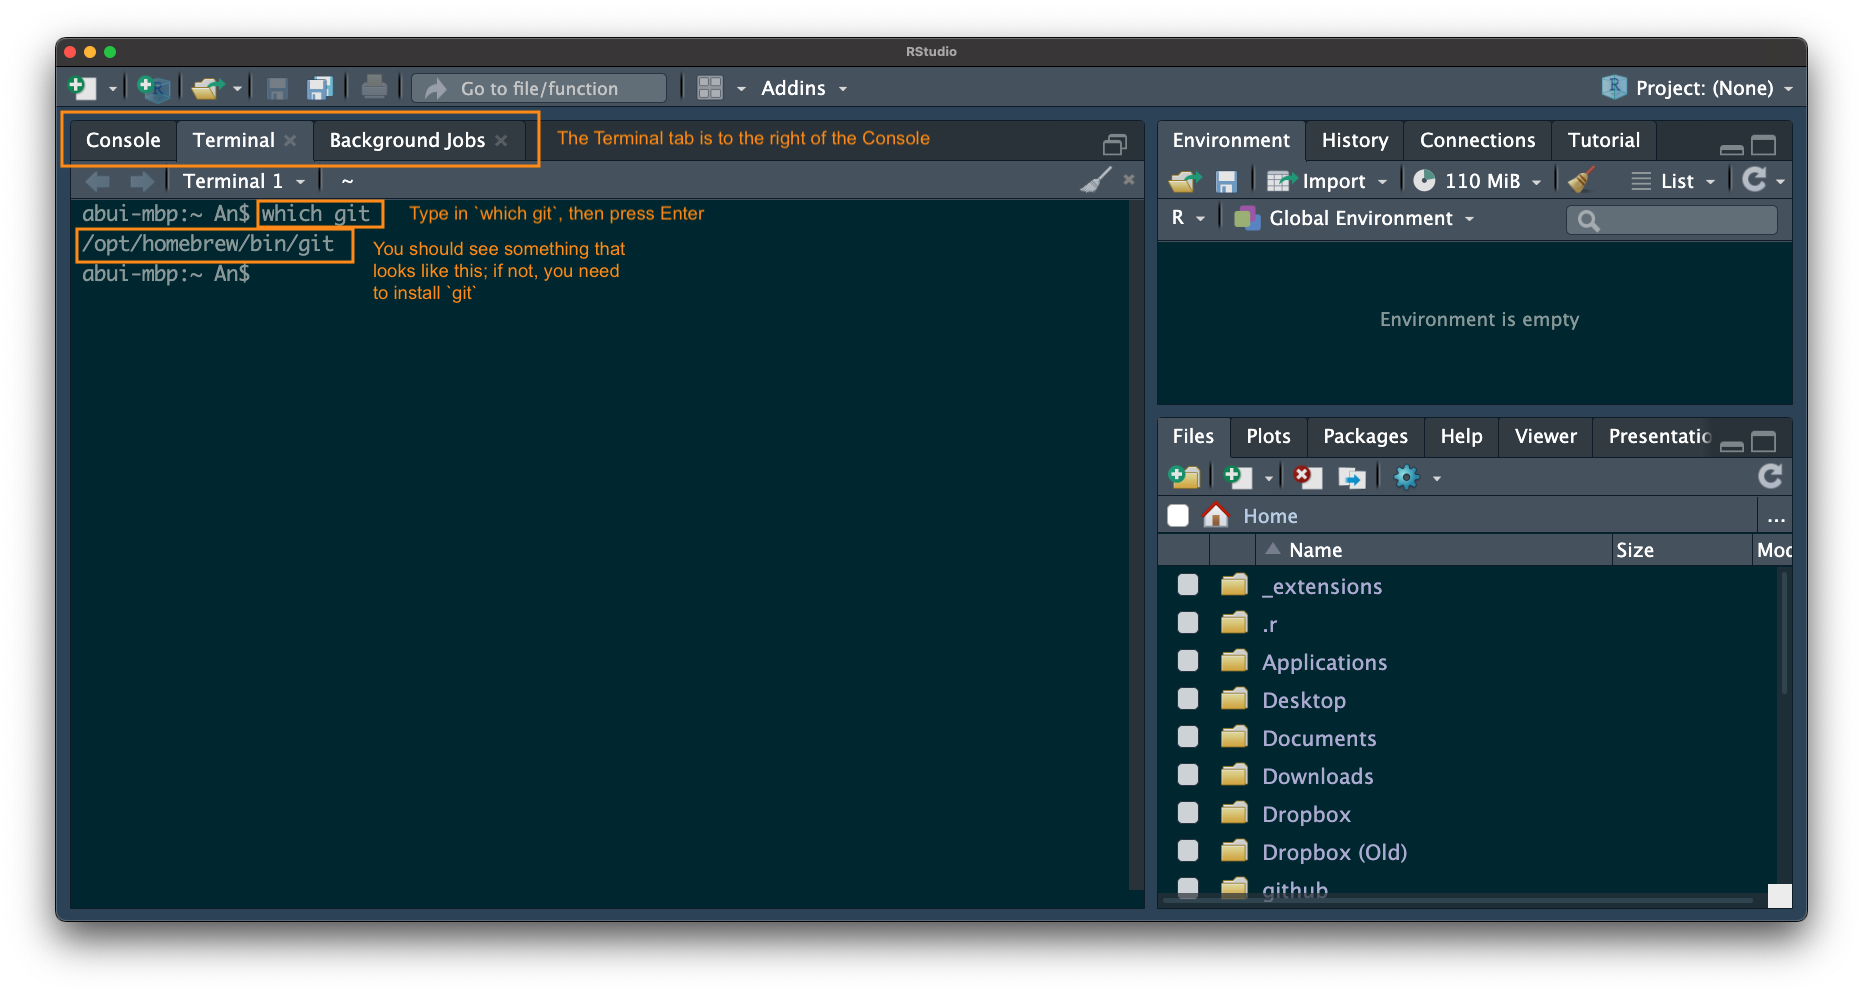This screenshot has width=1863, height=995.
Task: Toggle the select-all checkbox beside Home
Action: (x=1178, y=515)
